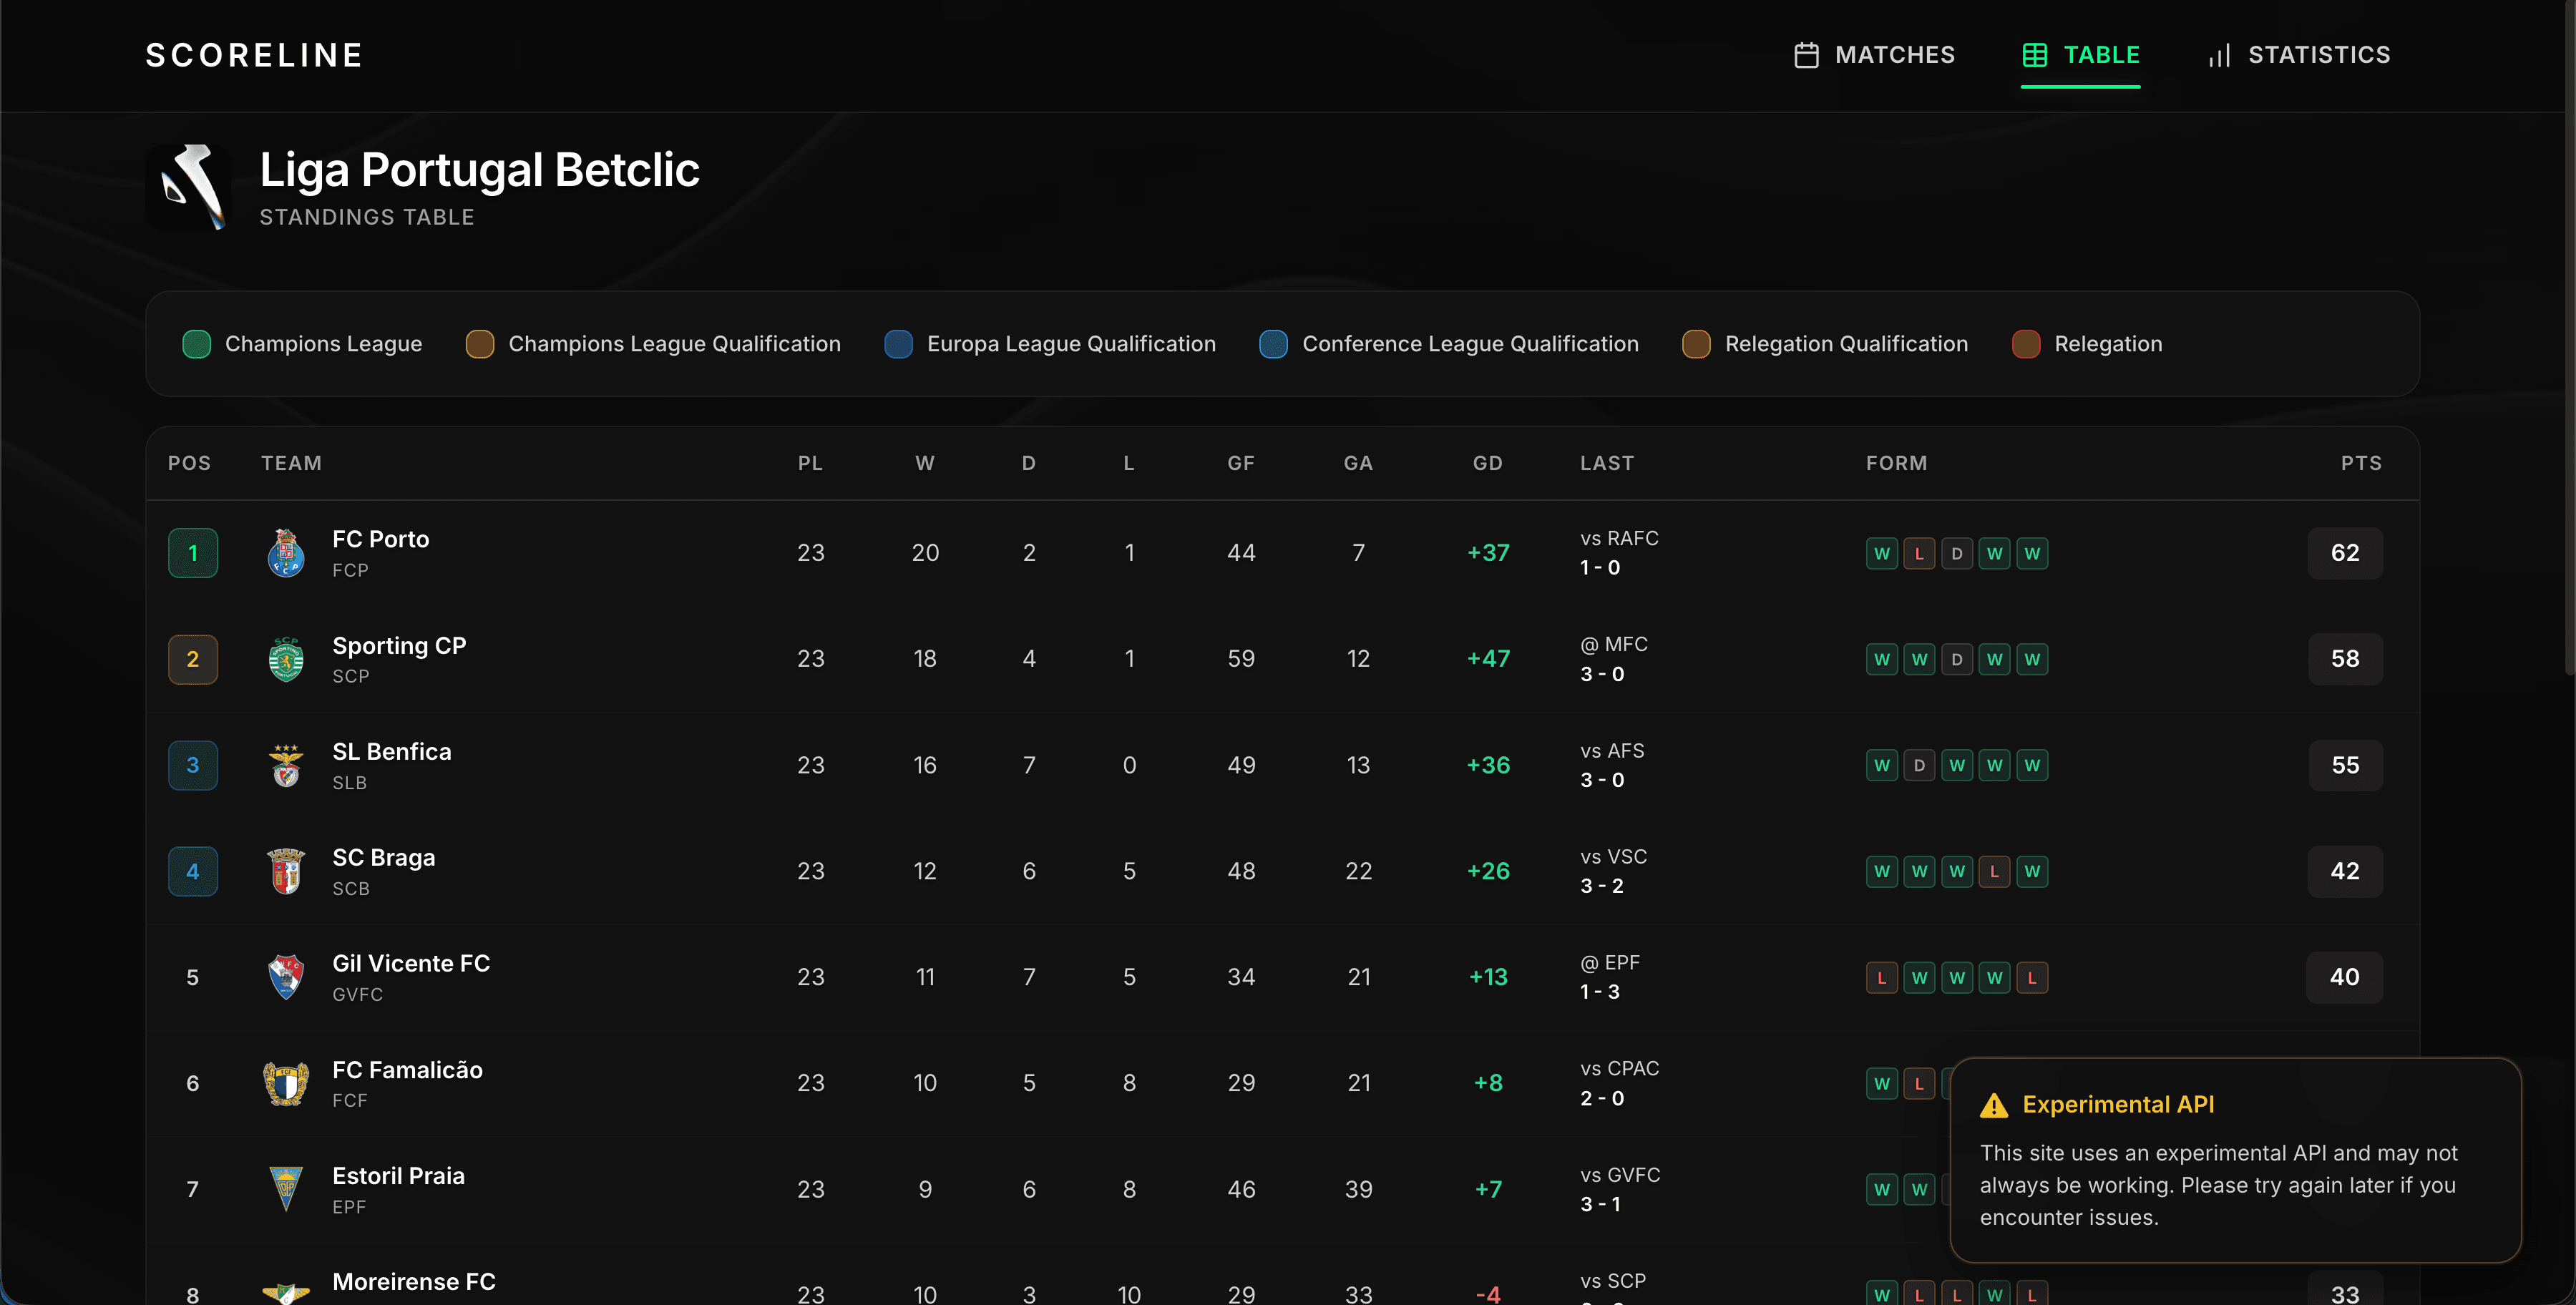Open the Statistics bar chart icon

tap(2218, 55)
